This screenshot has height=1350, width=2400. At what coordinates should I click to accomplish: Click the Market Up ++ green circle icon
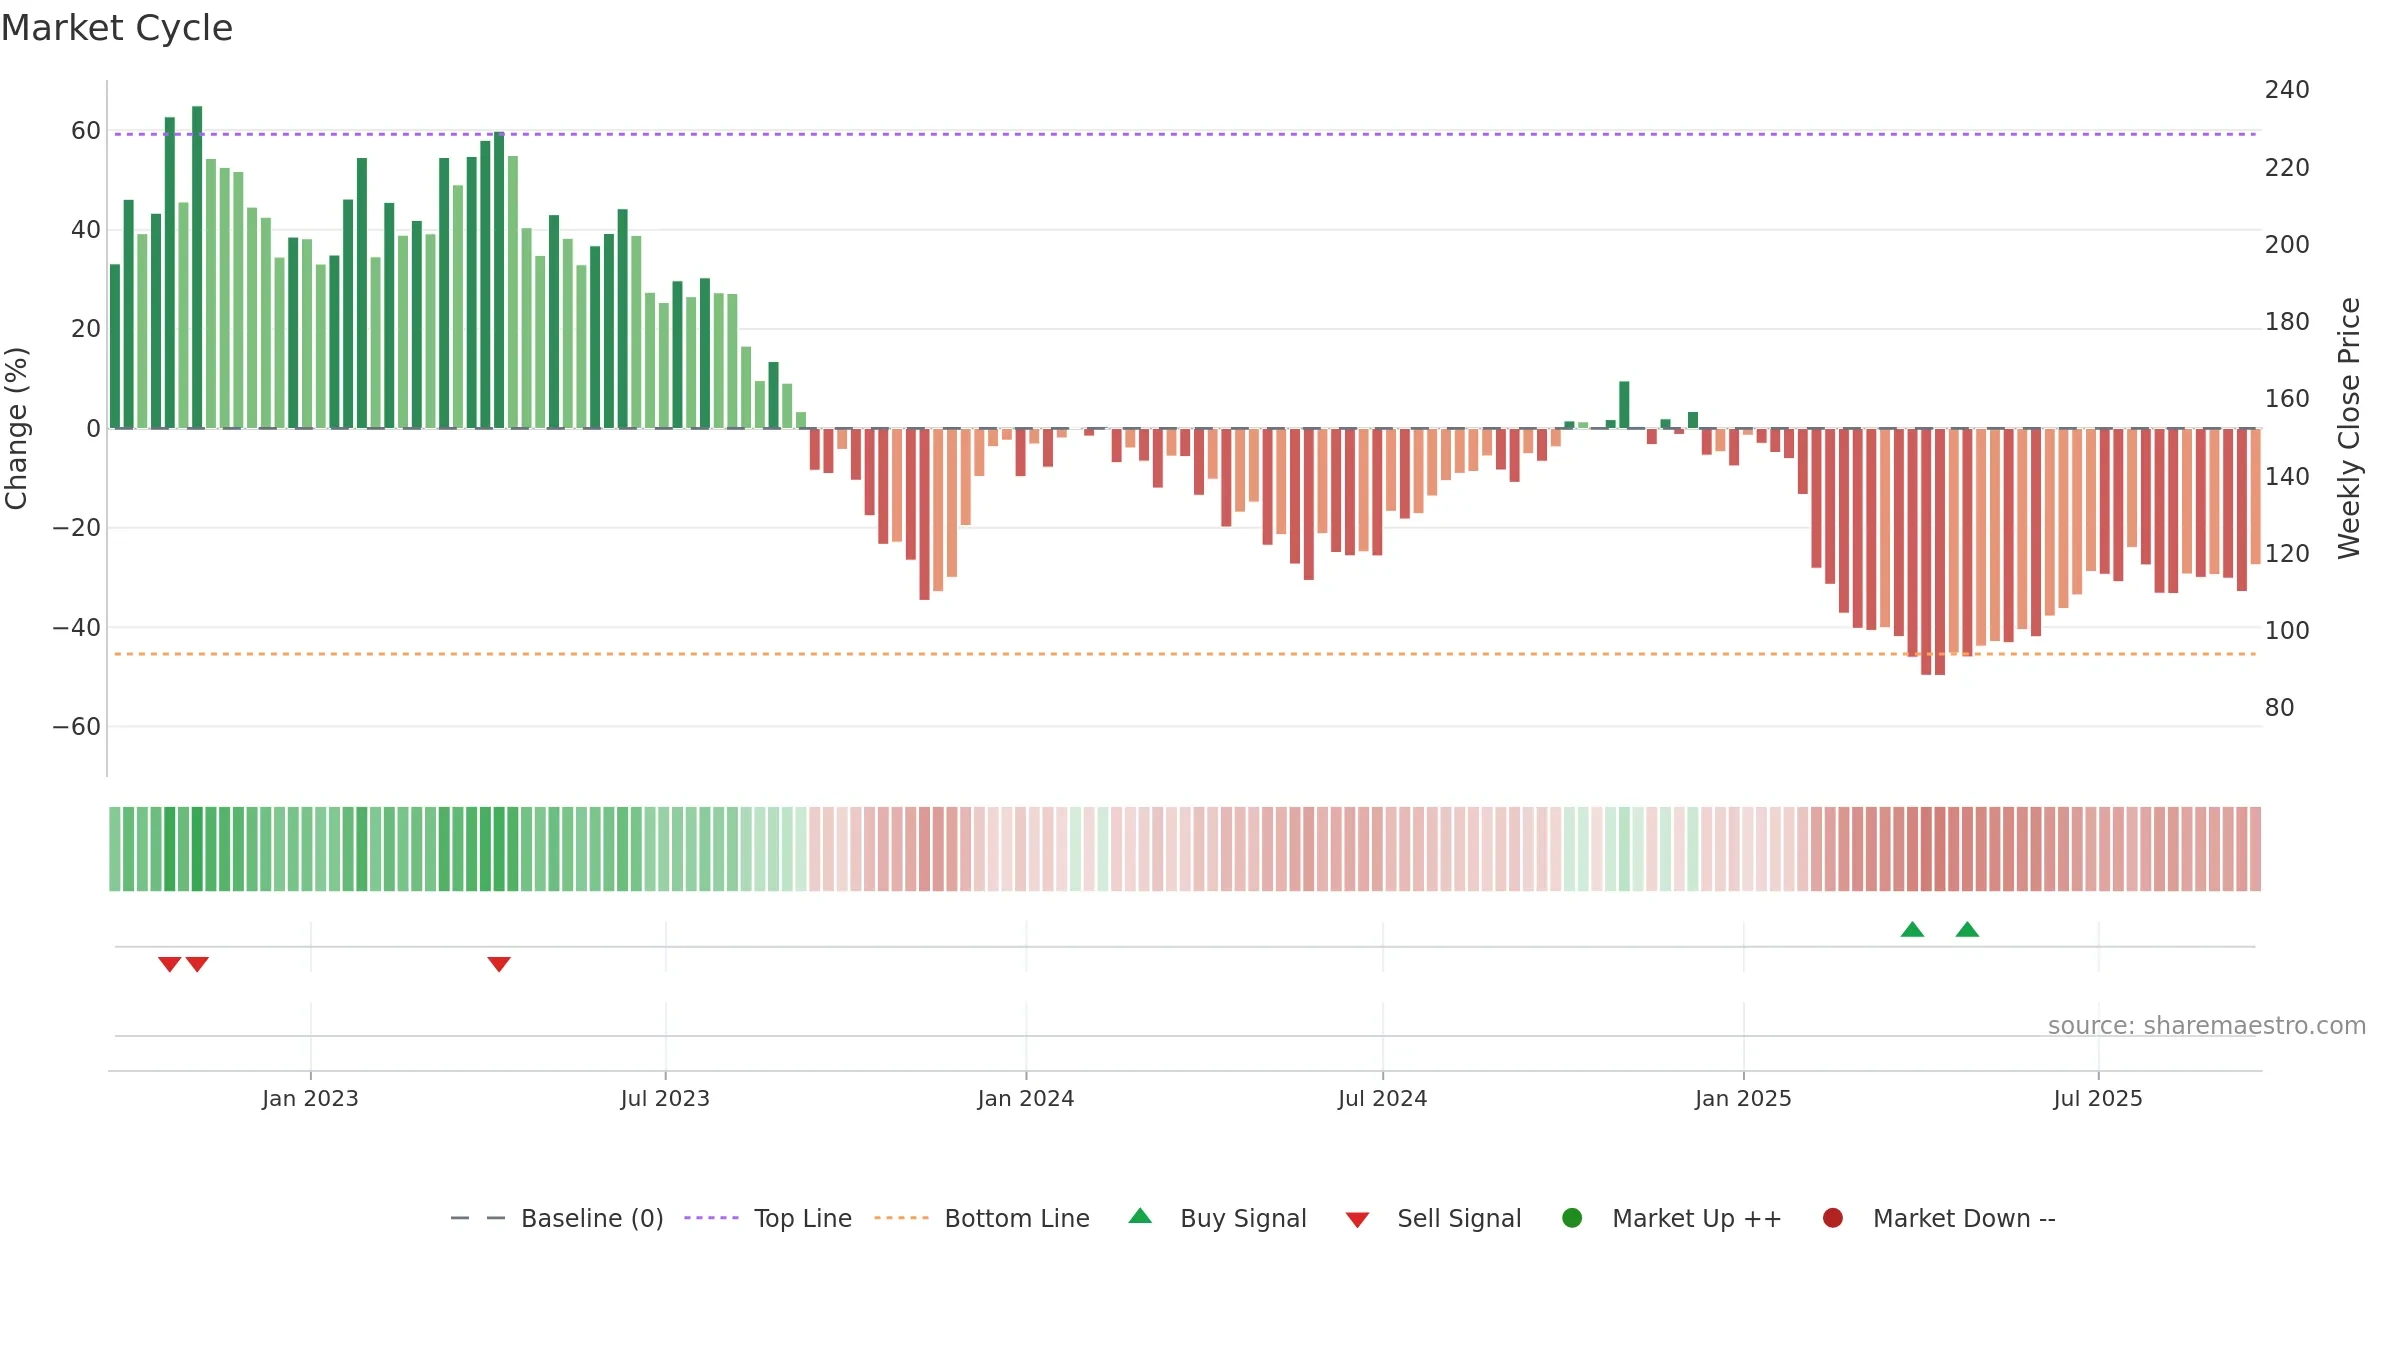pos(1572,1218)
